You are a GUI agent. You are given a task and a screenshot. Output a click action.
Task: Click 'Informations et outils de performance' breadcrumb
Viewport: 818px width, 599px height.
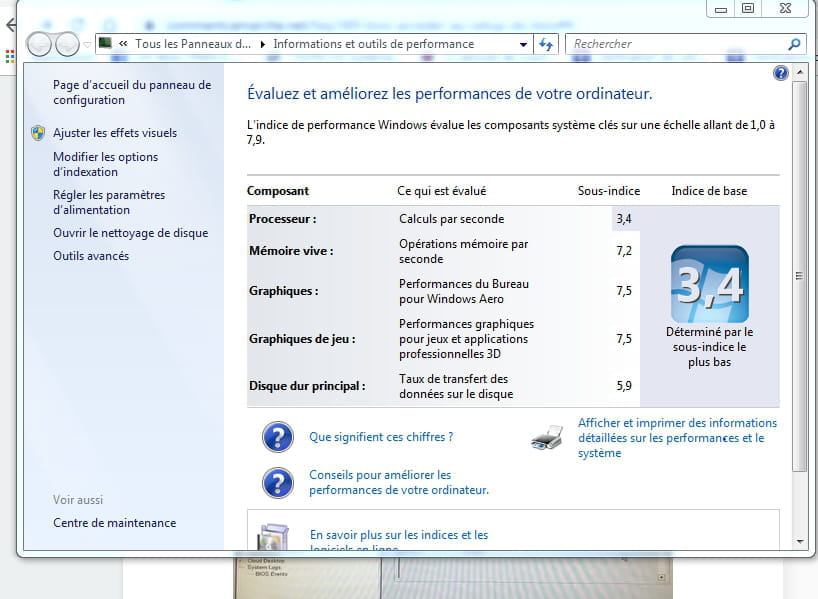tap(374, 44)
